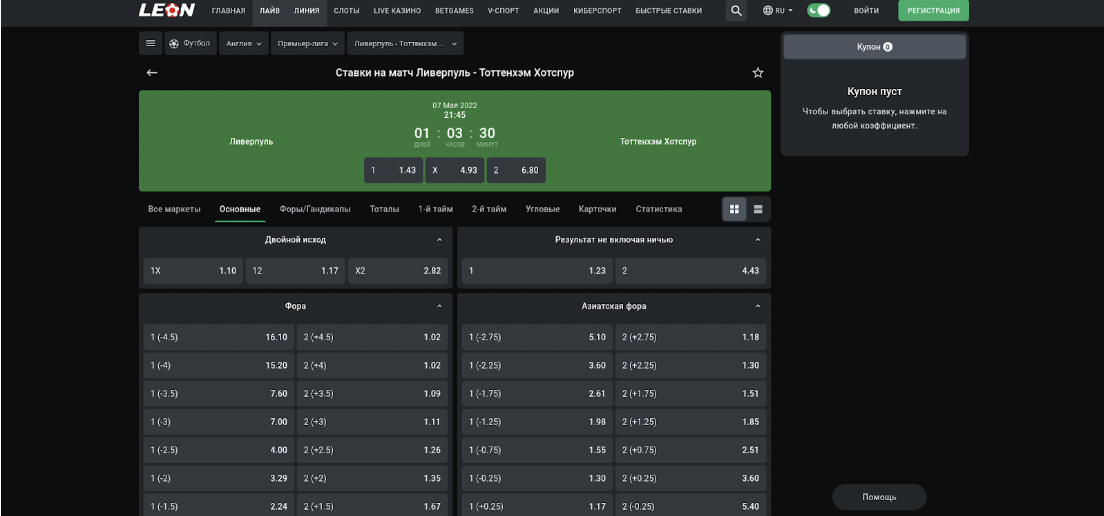Collapse the Двойной исход section
Viewport: 1104px width, 516px height.
pyautogui.click(x=439, y=239)
